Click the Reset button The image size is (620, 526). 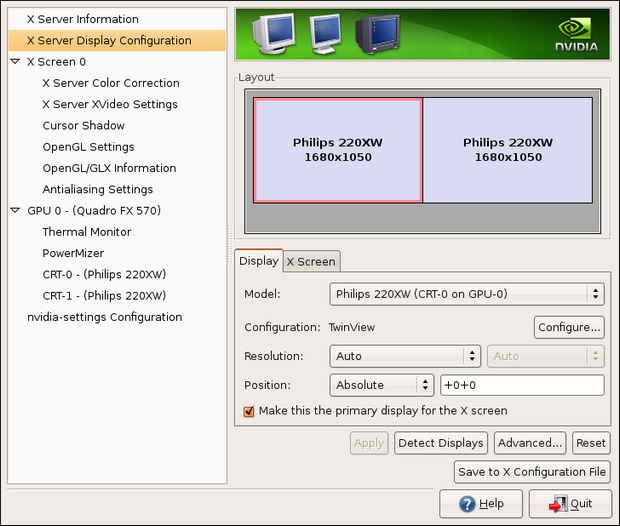(591, 443)
